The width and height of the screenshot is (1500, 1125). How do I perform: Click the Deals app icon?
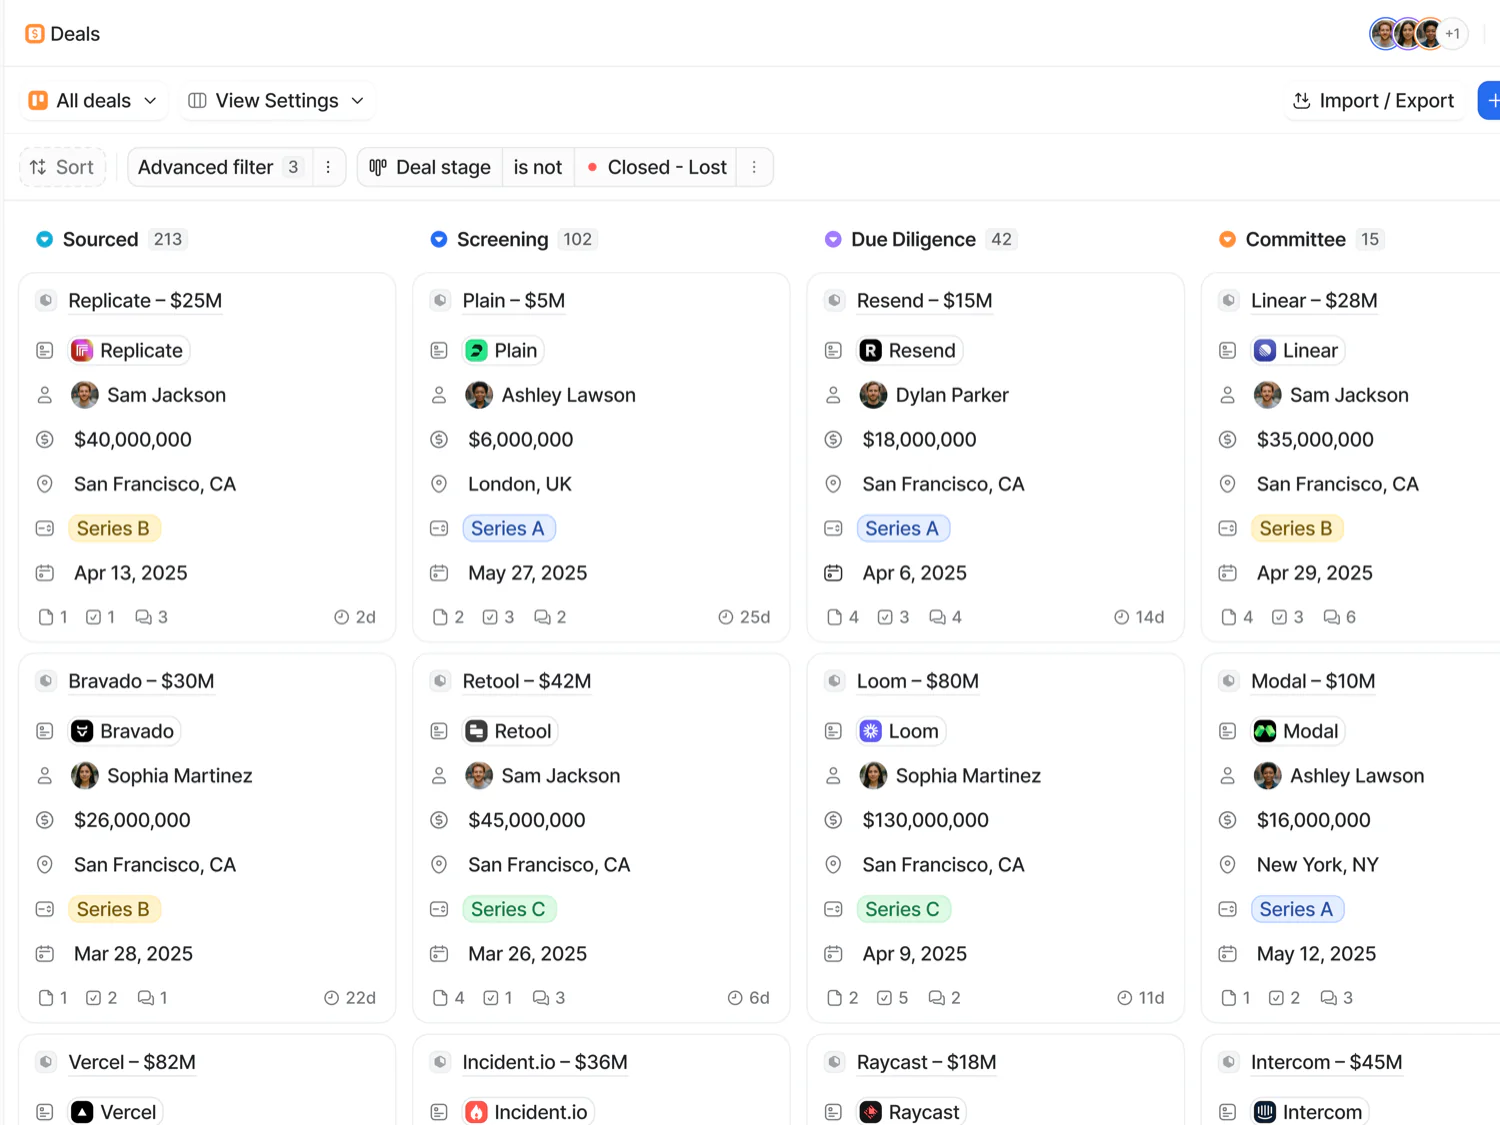coord(35,34)
